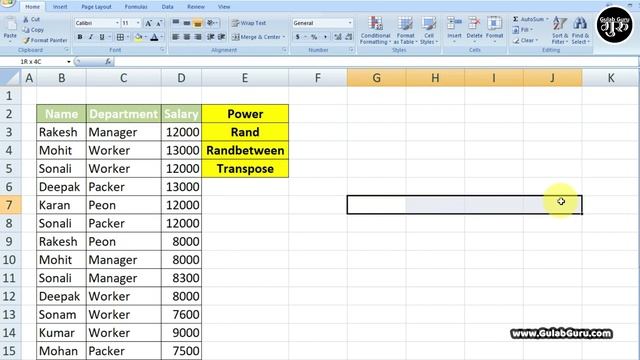The height and width of the screenshot is (360, 640).
Task: Increase decimal places
Action: click(338, 37)
